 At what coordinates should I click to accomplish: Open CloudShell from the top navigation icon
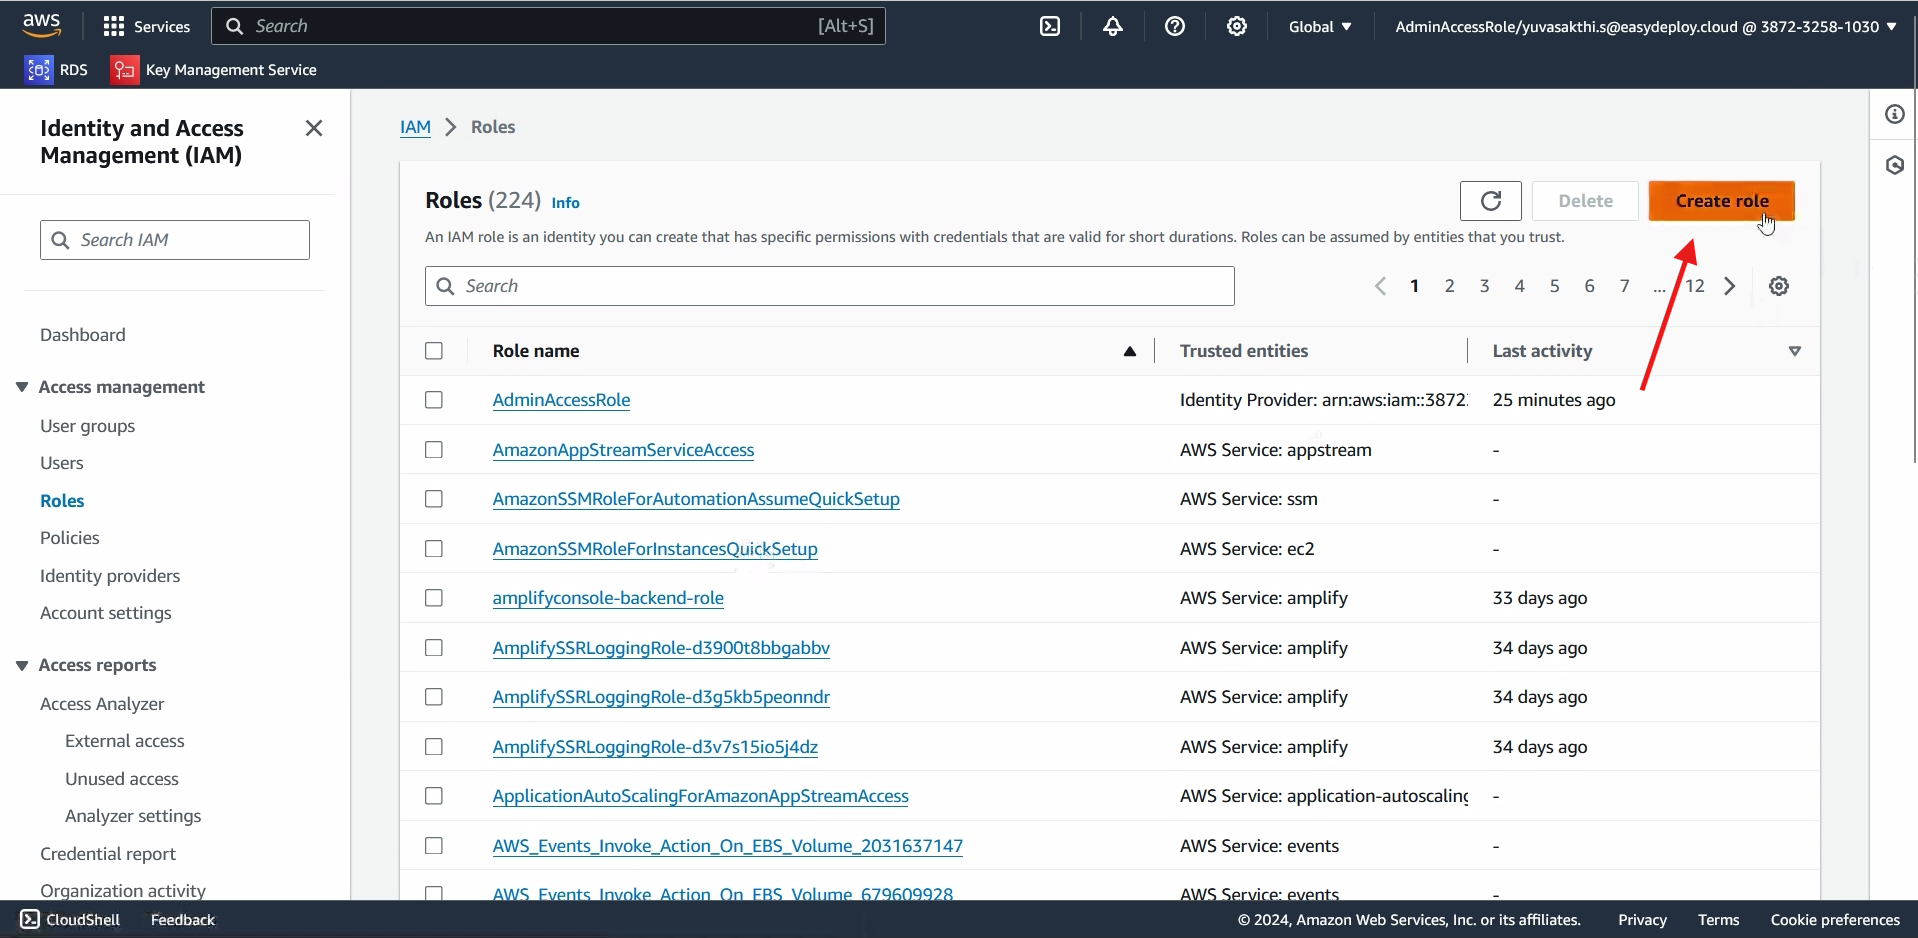[1050, 27]
